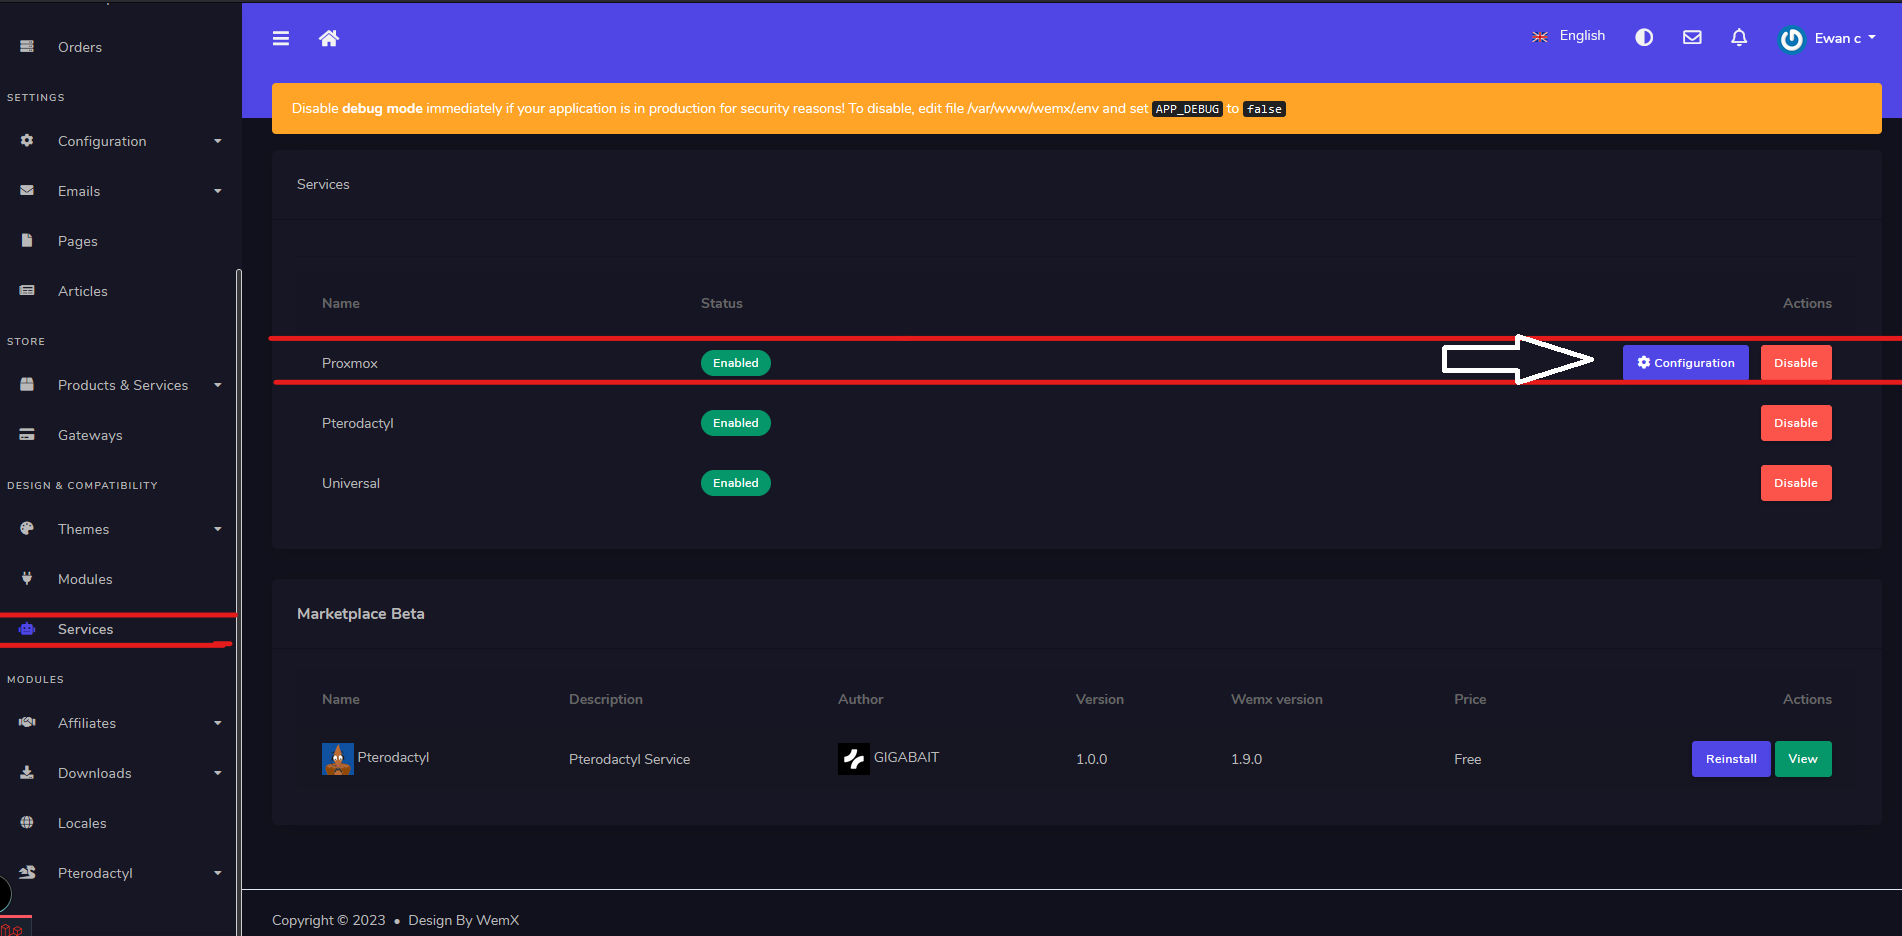This screenshot has width=1902, height=936.
Task: Click the Gateways credit card icon
Action: coord(27,434)
